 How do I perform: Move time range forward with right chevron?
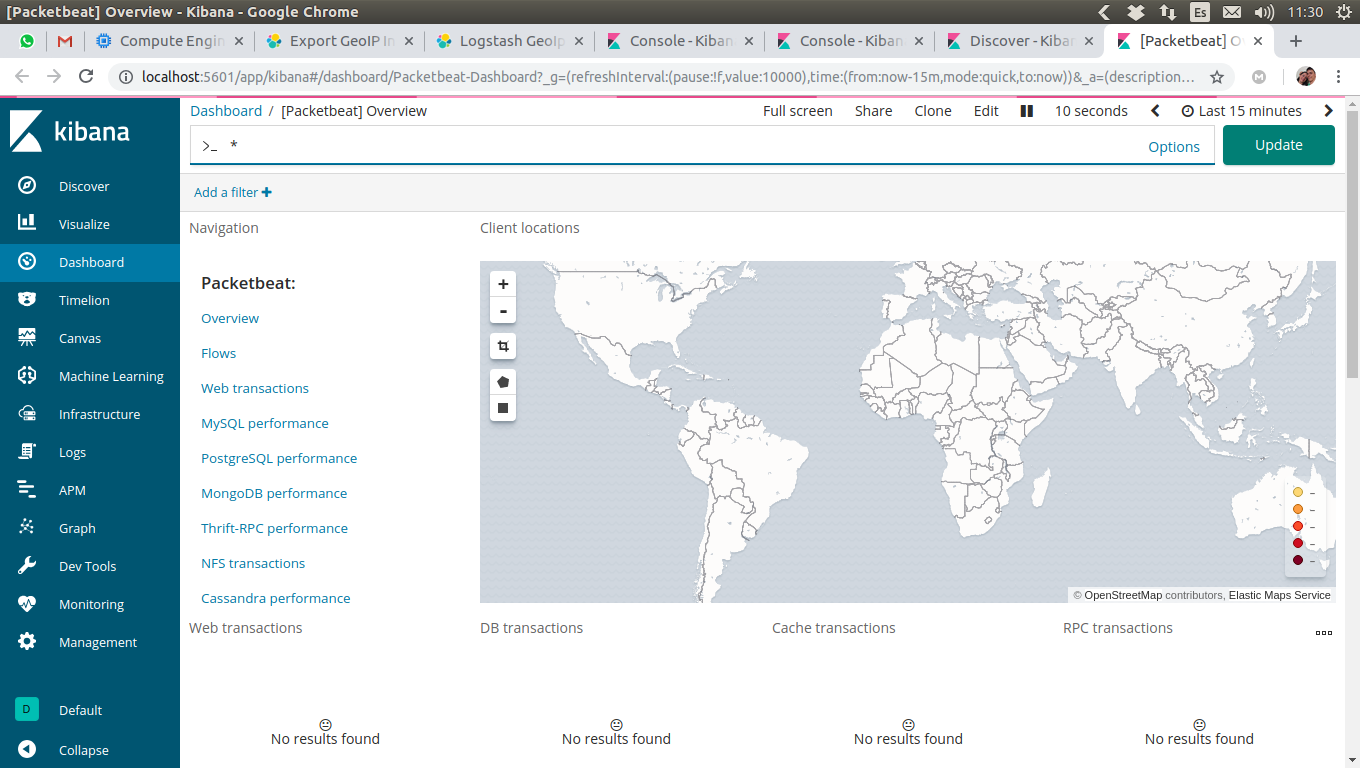[1328, 111]
